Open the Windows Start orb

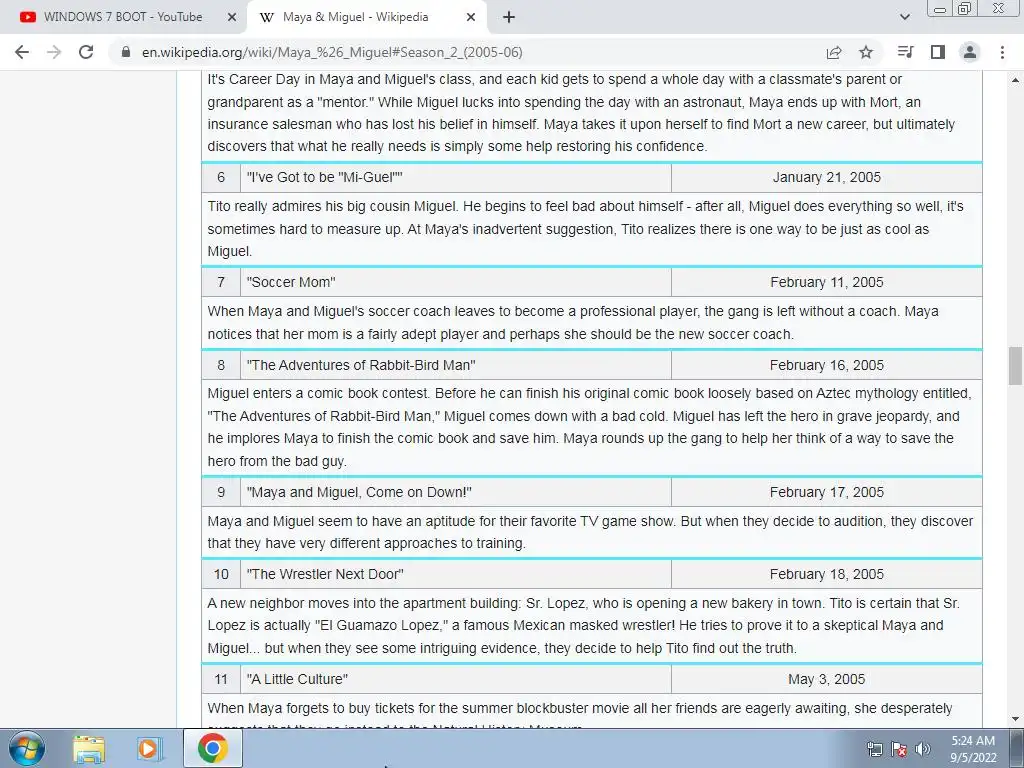point(26,748)
